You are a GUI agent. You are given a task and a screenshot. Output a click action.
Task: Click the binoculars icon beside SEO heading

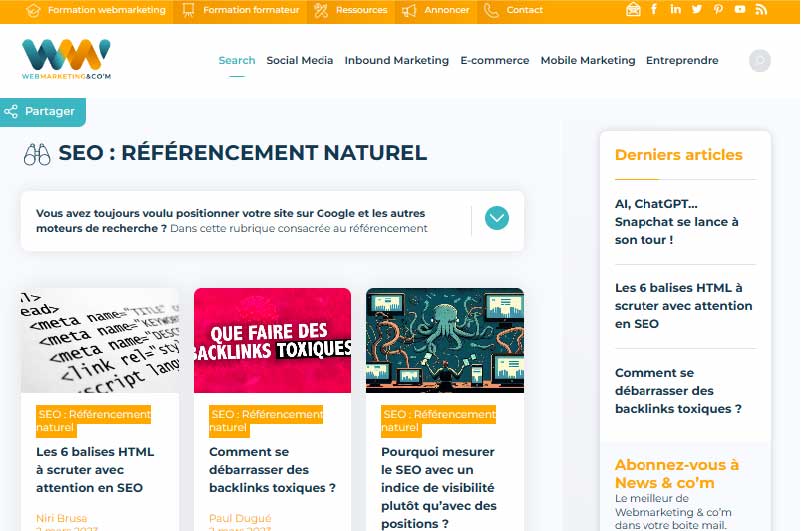click(37, 154)
